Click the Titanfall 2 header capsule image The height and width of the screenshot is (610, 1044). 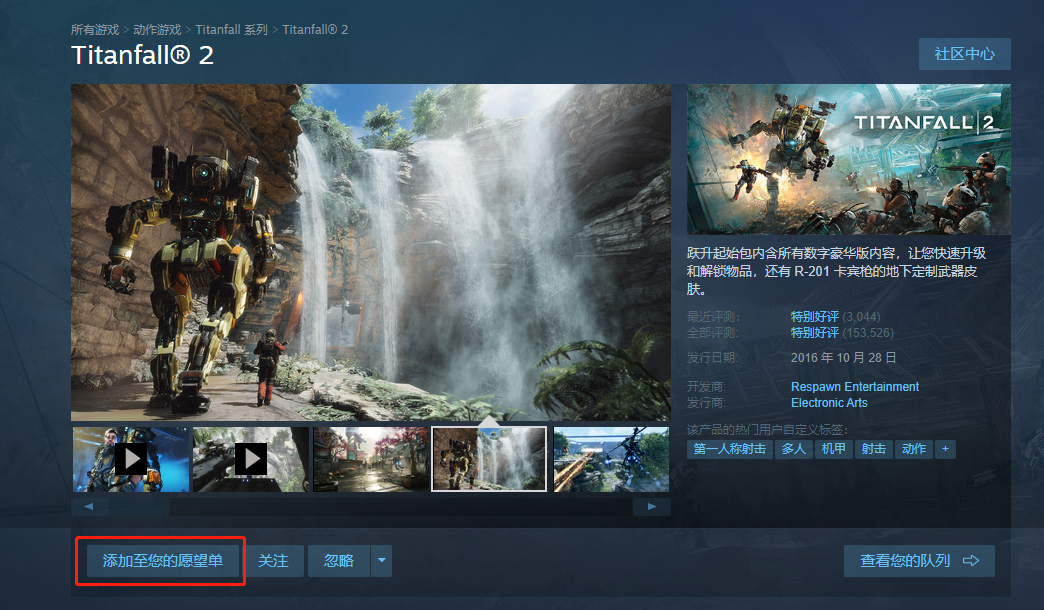(849, 159)
